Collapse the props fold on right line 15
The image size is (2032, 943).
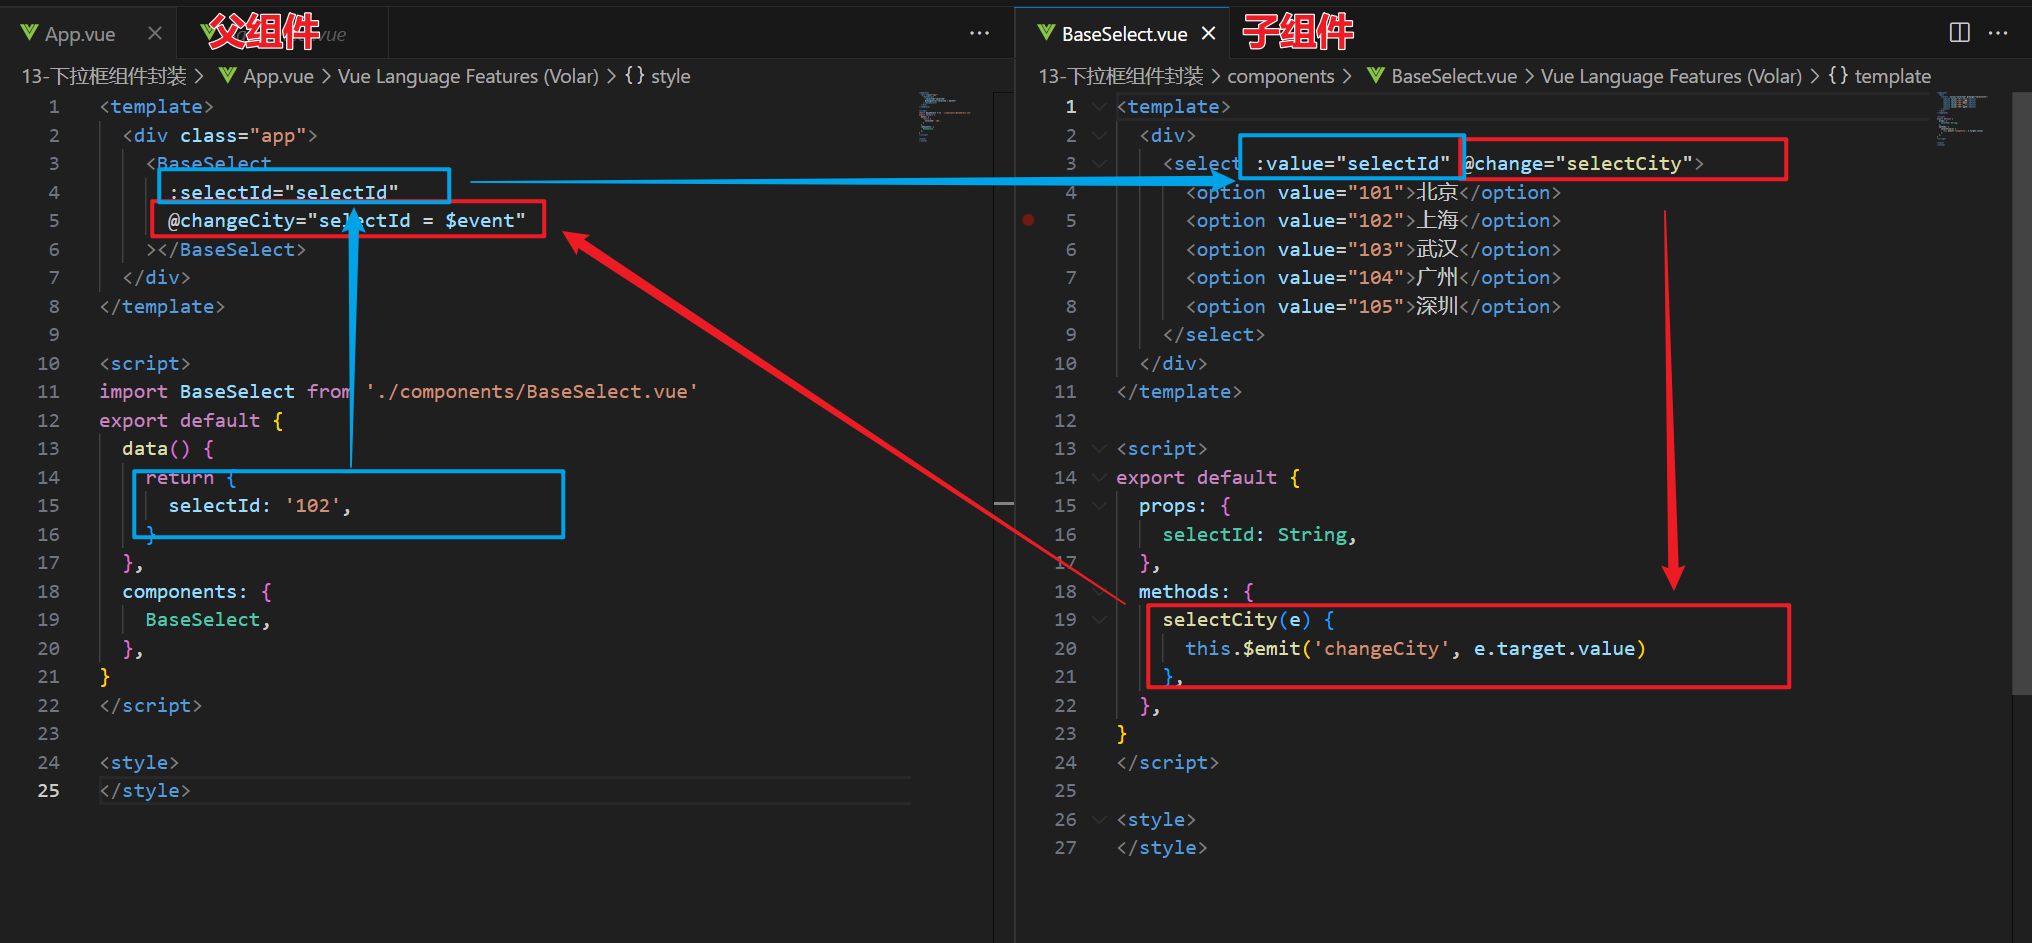[1099, 505]
